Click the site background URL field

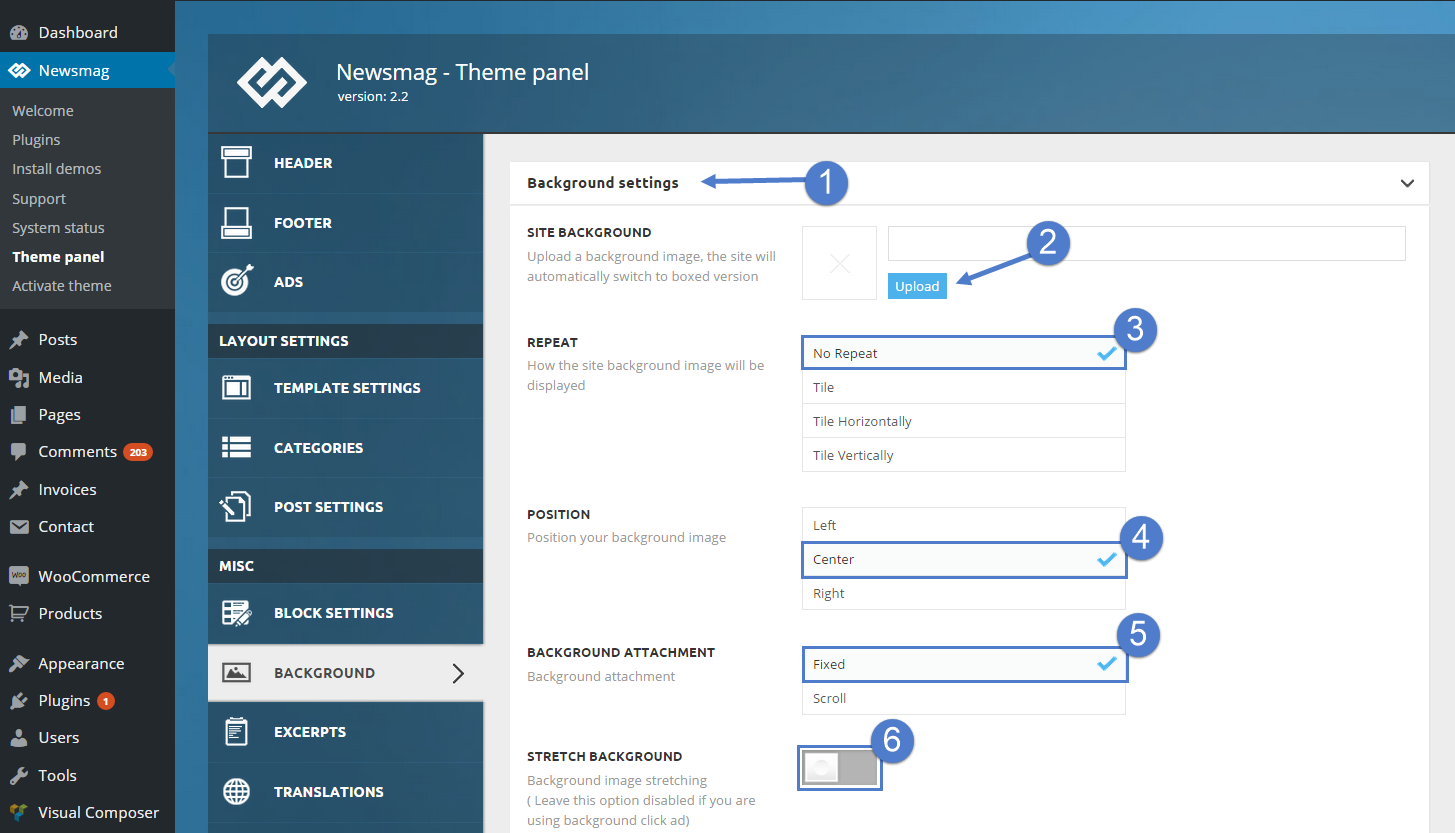[x=1147, y=243]
